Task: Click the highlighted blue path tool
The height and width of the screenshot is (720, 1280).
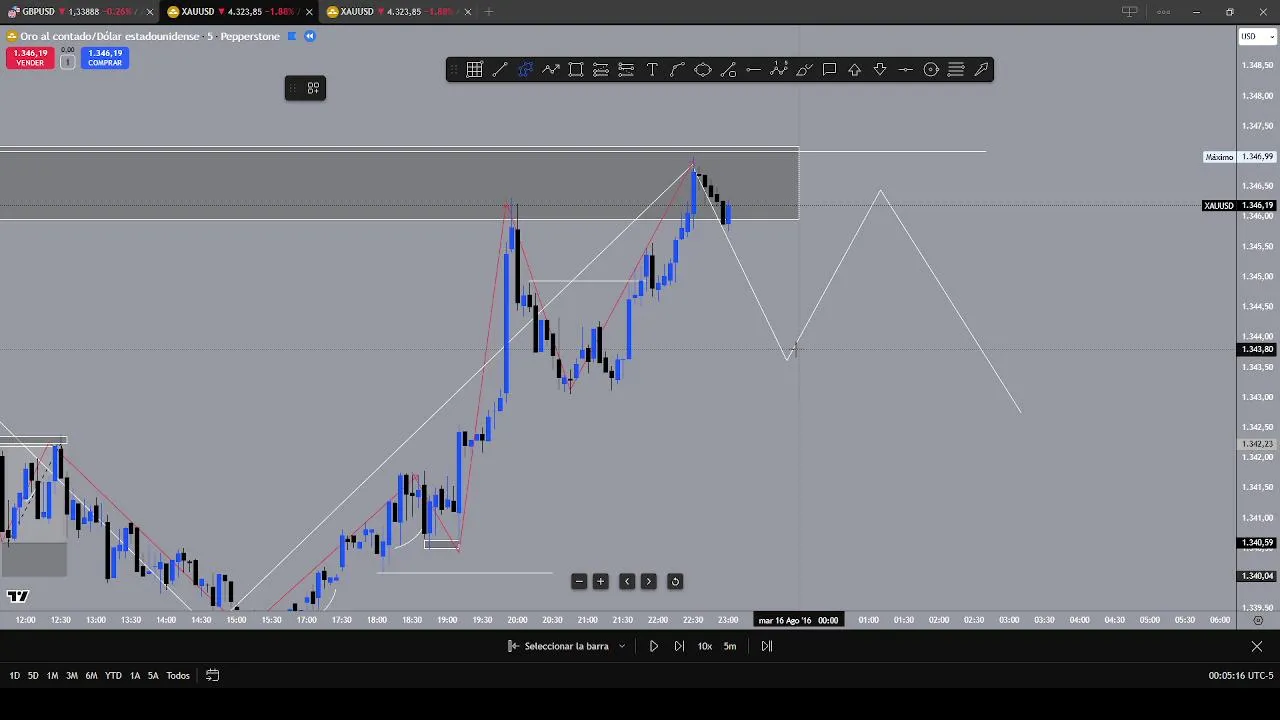Action: pyautogui.click(x=525, y=69)
